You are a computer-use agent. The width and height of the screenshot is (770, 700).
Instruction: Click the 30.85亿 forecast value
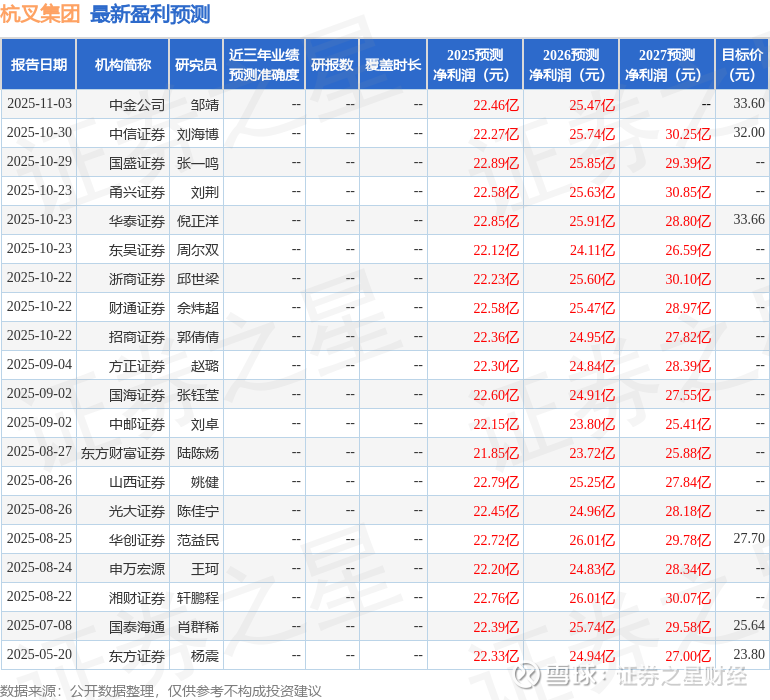(688, 192)
